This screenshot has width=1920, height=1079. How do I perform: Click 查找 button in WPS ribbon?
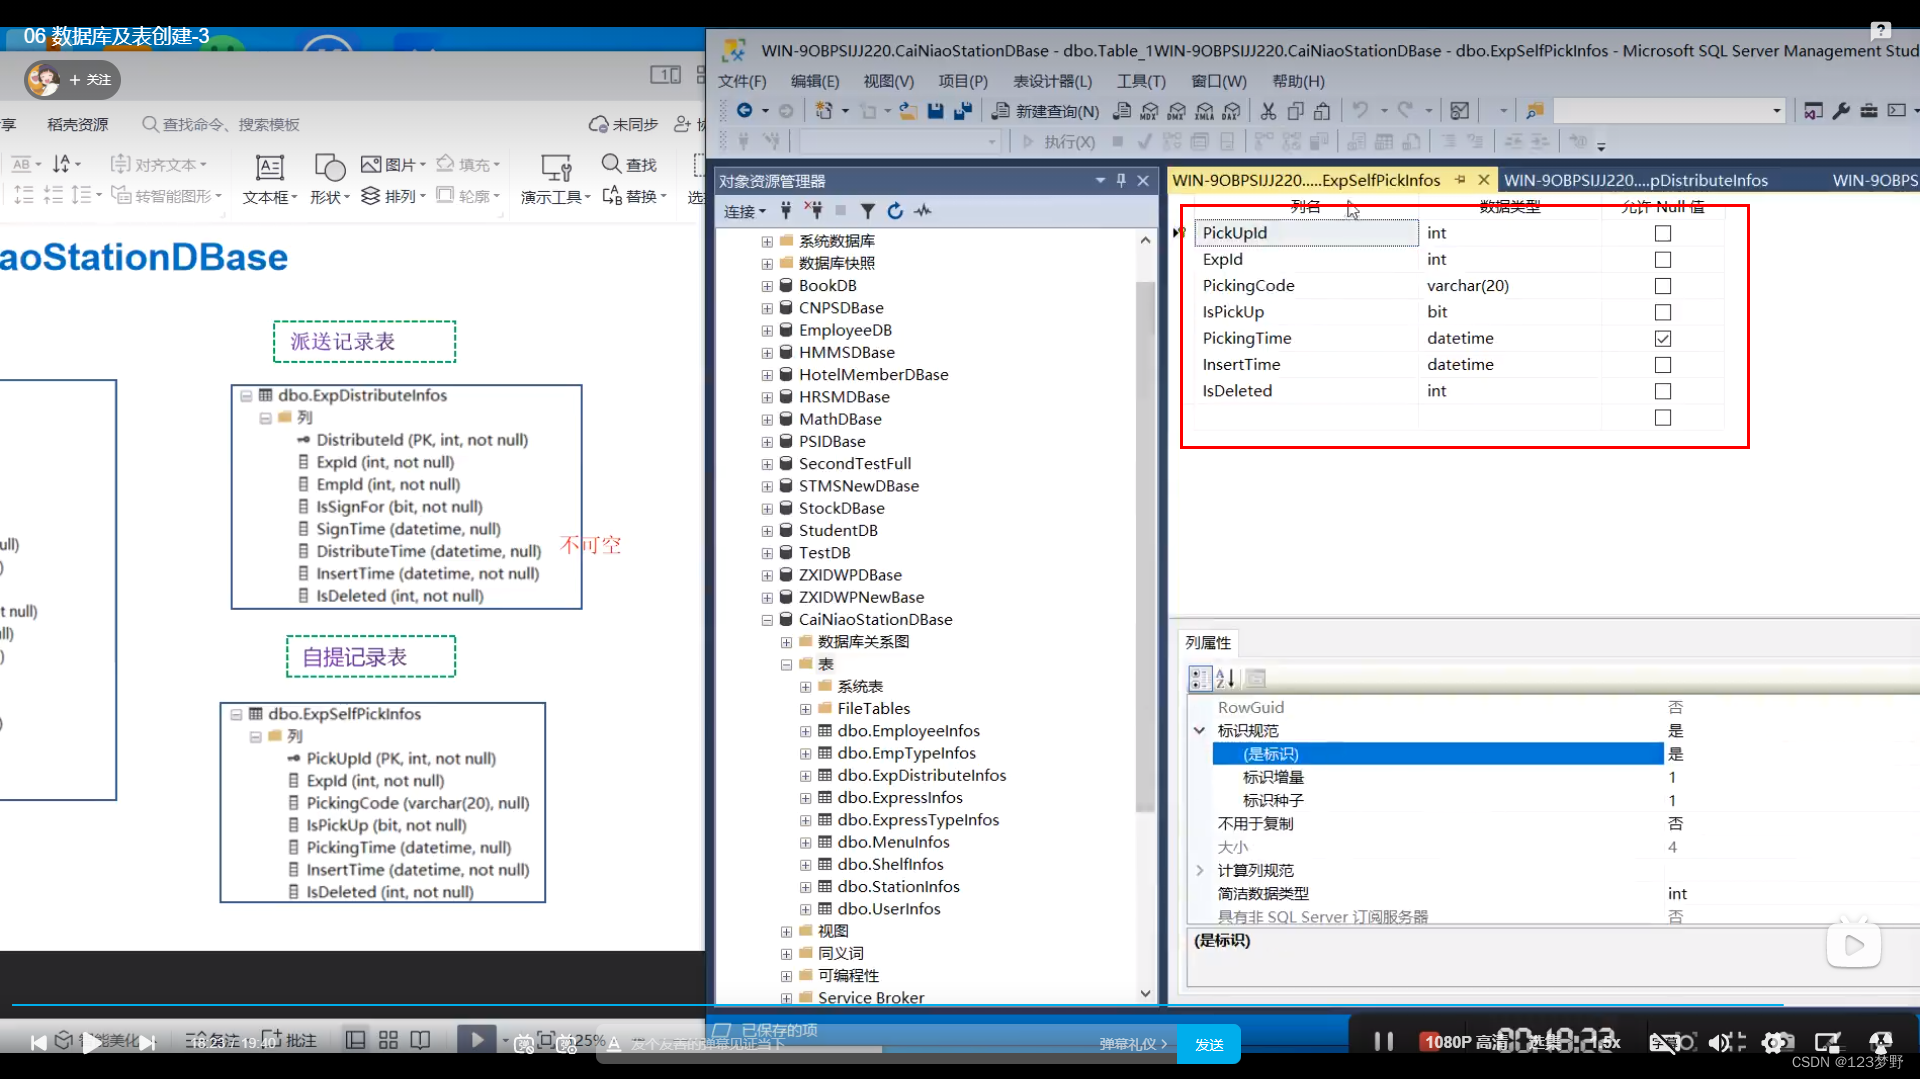(629, 164)
